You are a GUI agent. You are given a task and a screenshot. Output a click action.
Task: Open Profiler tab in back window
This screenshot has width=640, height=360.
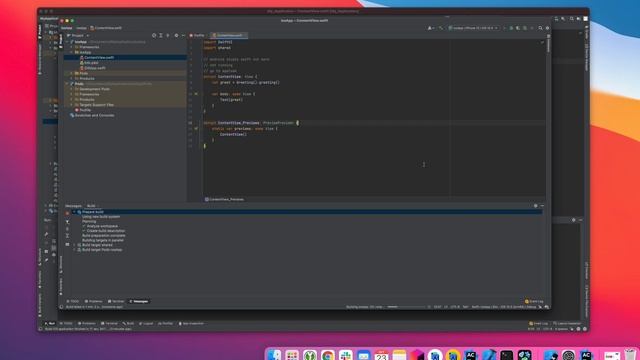(165, 324)
